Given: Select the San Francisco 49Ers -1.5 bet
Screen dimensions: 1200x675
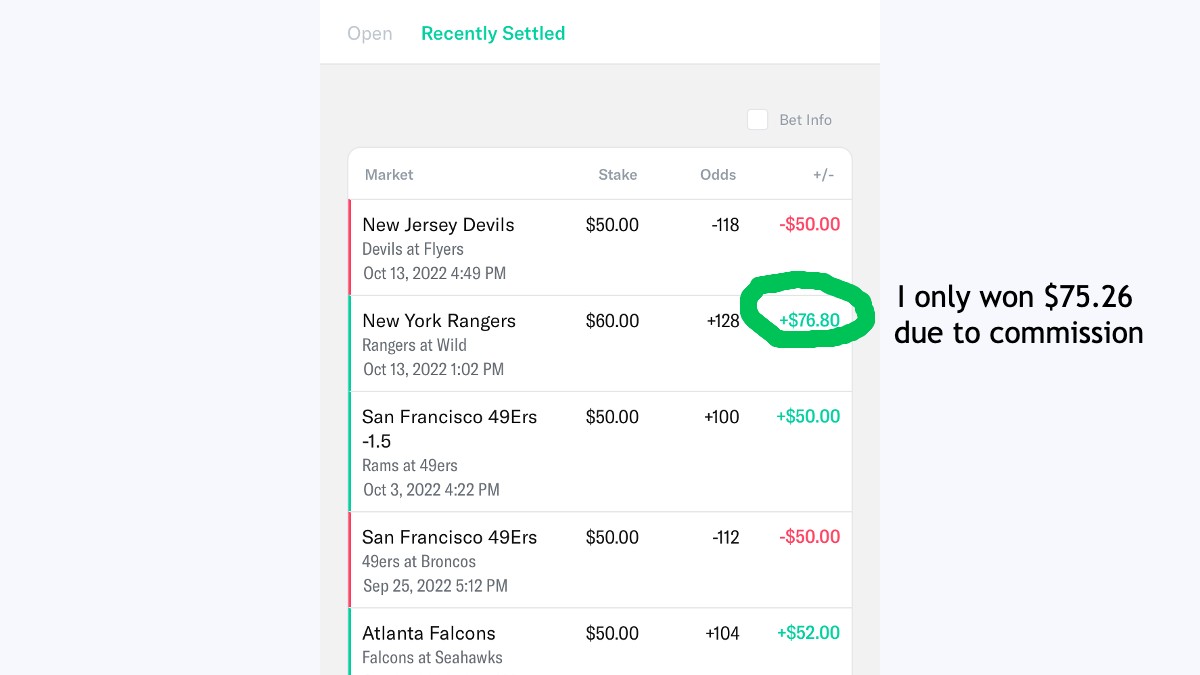Looking at the screenshot, I should pos(600,452).
